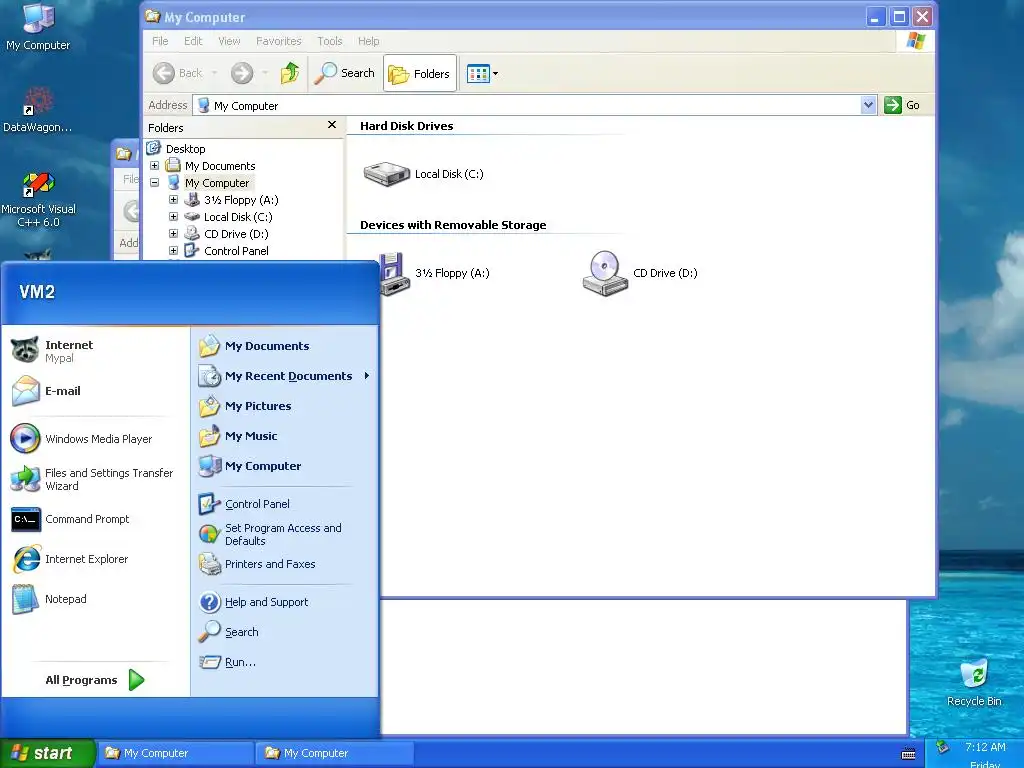Screen dimensions: 1024x768
Task: Open the Address bar dropdown arrow
Action: point(868,105)
